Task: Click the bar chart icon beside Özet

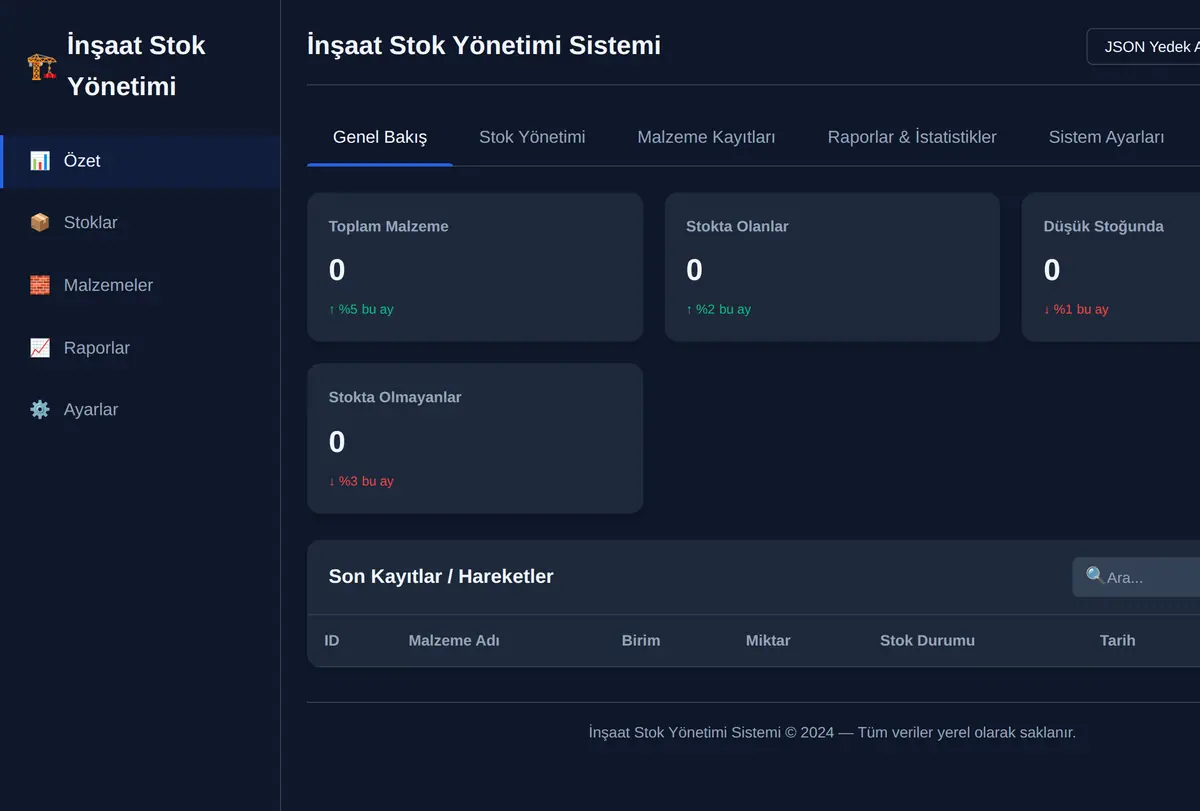Action: tap(40, 161)
